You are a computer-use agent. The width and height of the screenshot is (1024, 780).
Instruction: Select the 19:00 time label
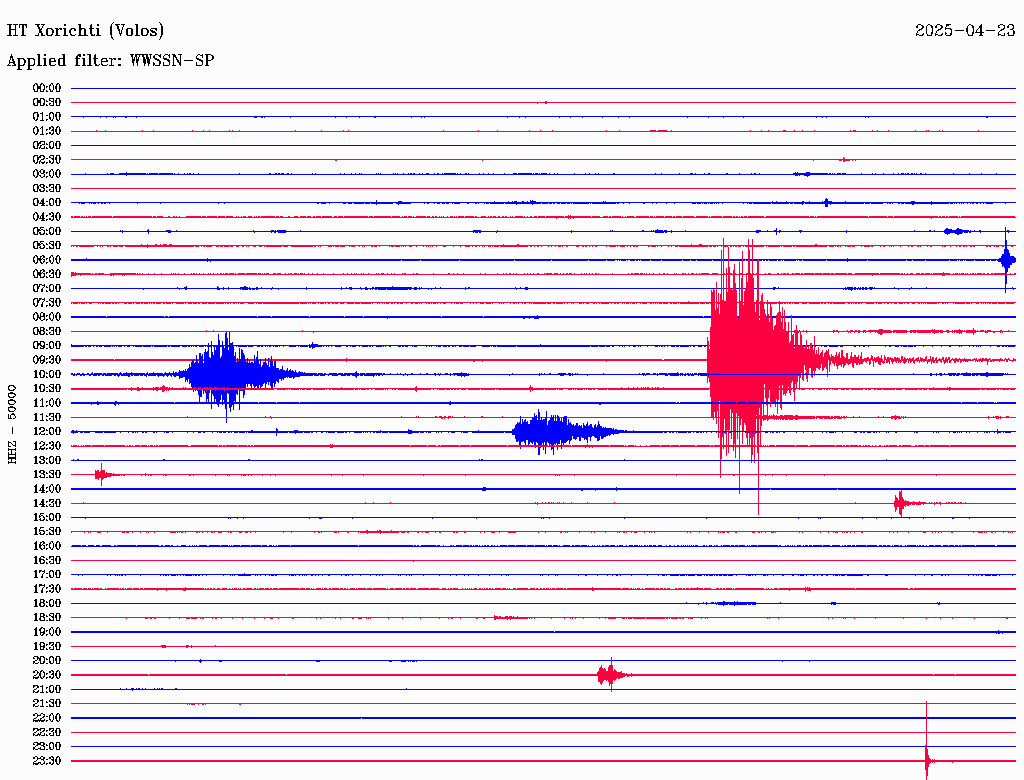(x=47, y=632)
